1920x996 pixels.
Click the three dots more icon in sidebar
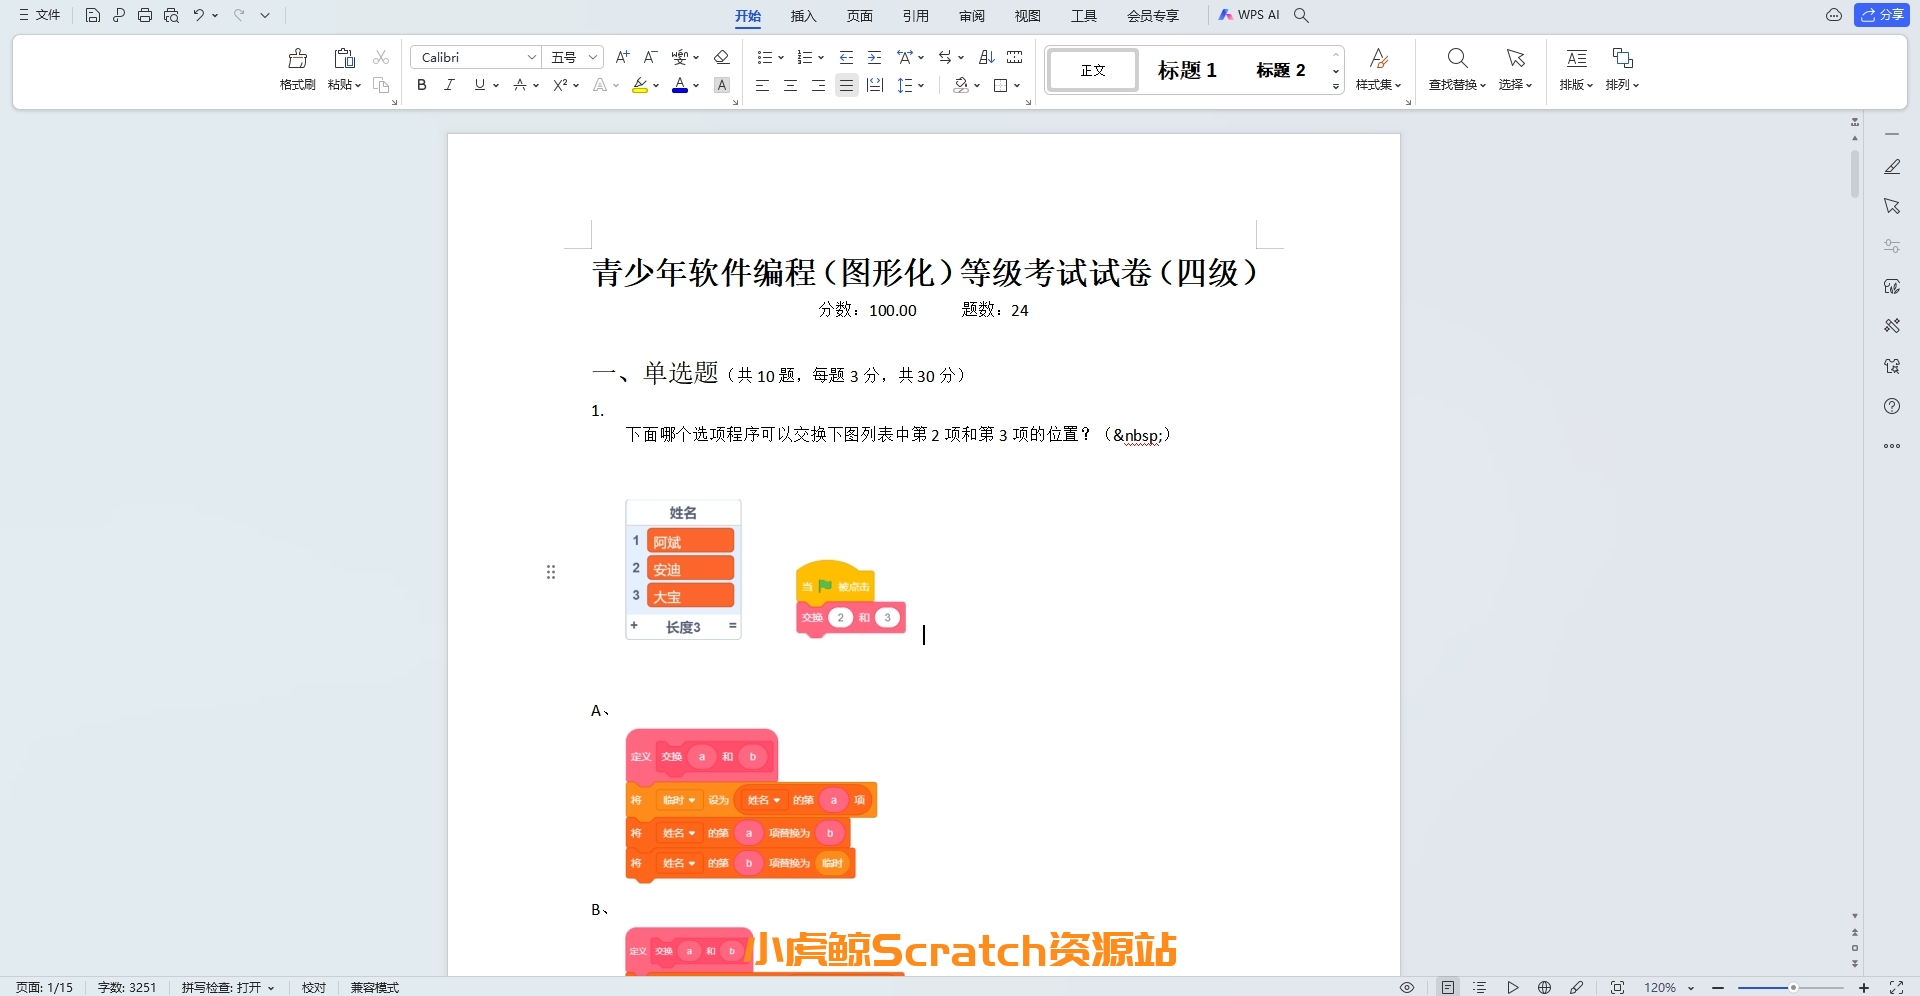tap(1892, 446)
